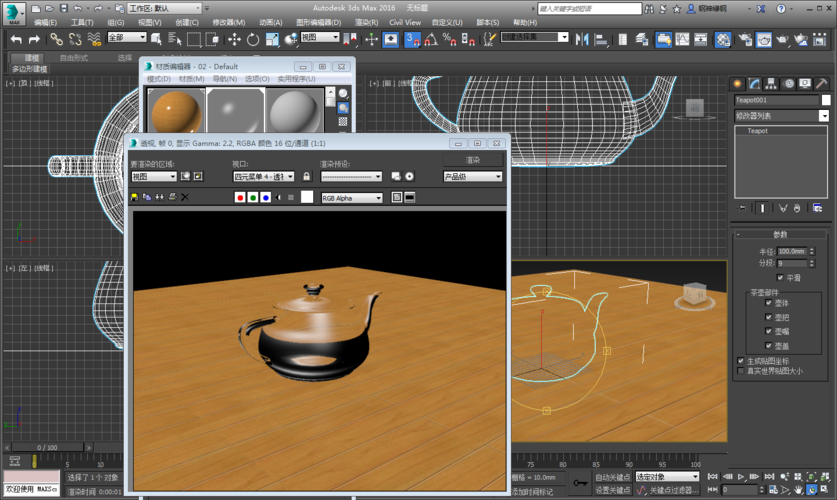Open the Modify panel tab icon
The height and width of the screenshot is (500, 837).
[755, 84]
